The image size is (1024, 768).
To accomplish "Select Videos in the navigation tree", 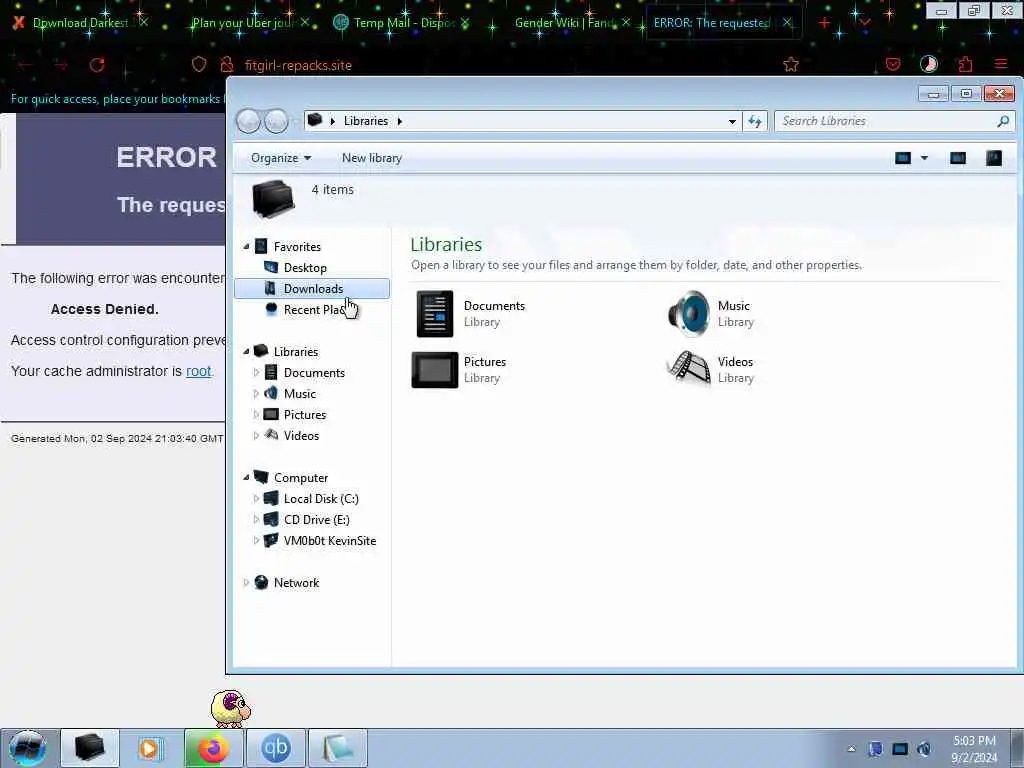I will pos(300,436).
